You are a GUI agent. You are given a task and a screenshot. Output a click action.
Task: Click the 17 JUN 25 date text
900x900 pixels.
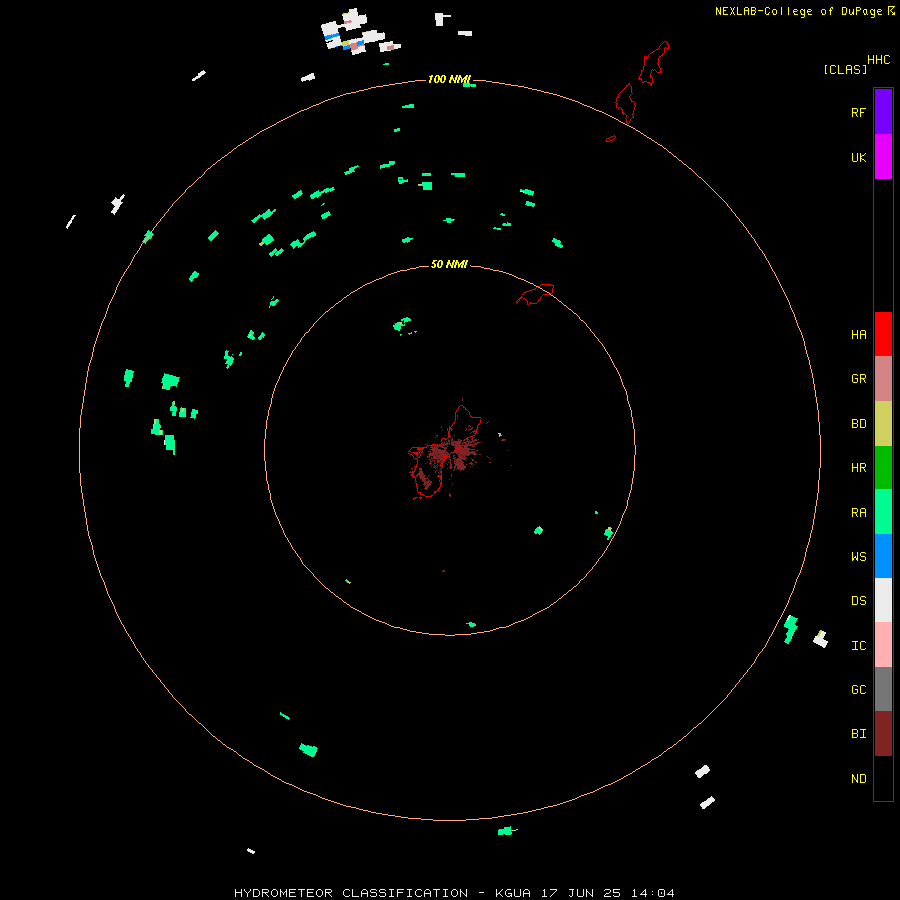582,893
